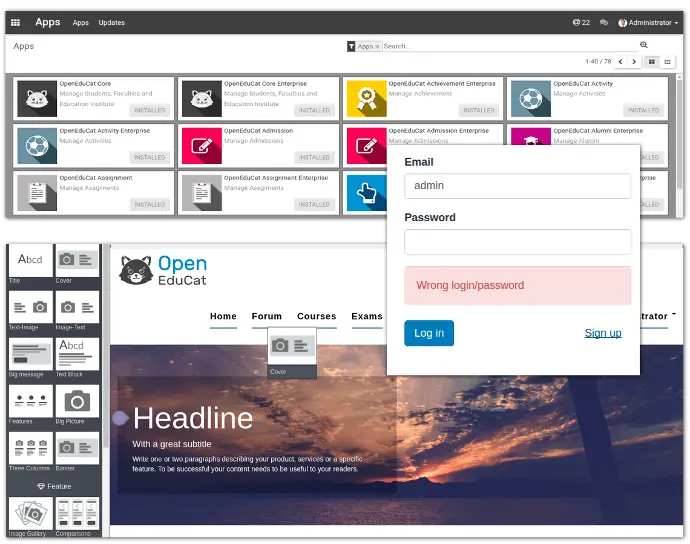
Task: Open the Updates menu item
Action: [111, 22]
